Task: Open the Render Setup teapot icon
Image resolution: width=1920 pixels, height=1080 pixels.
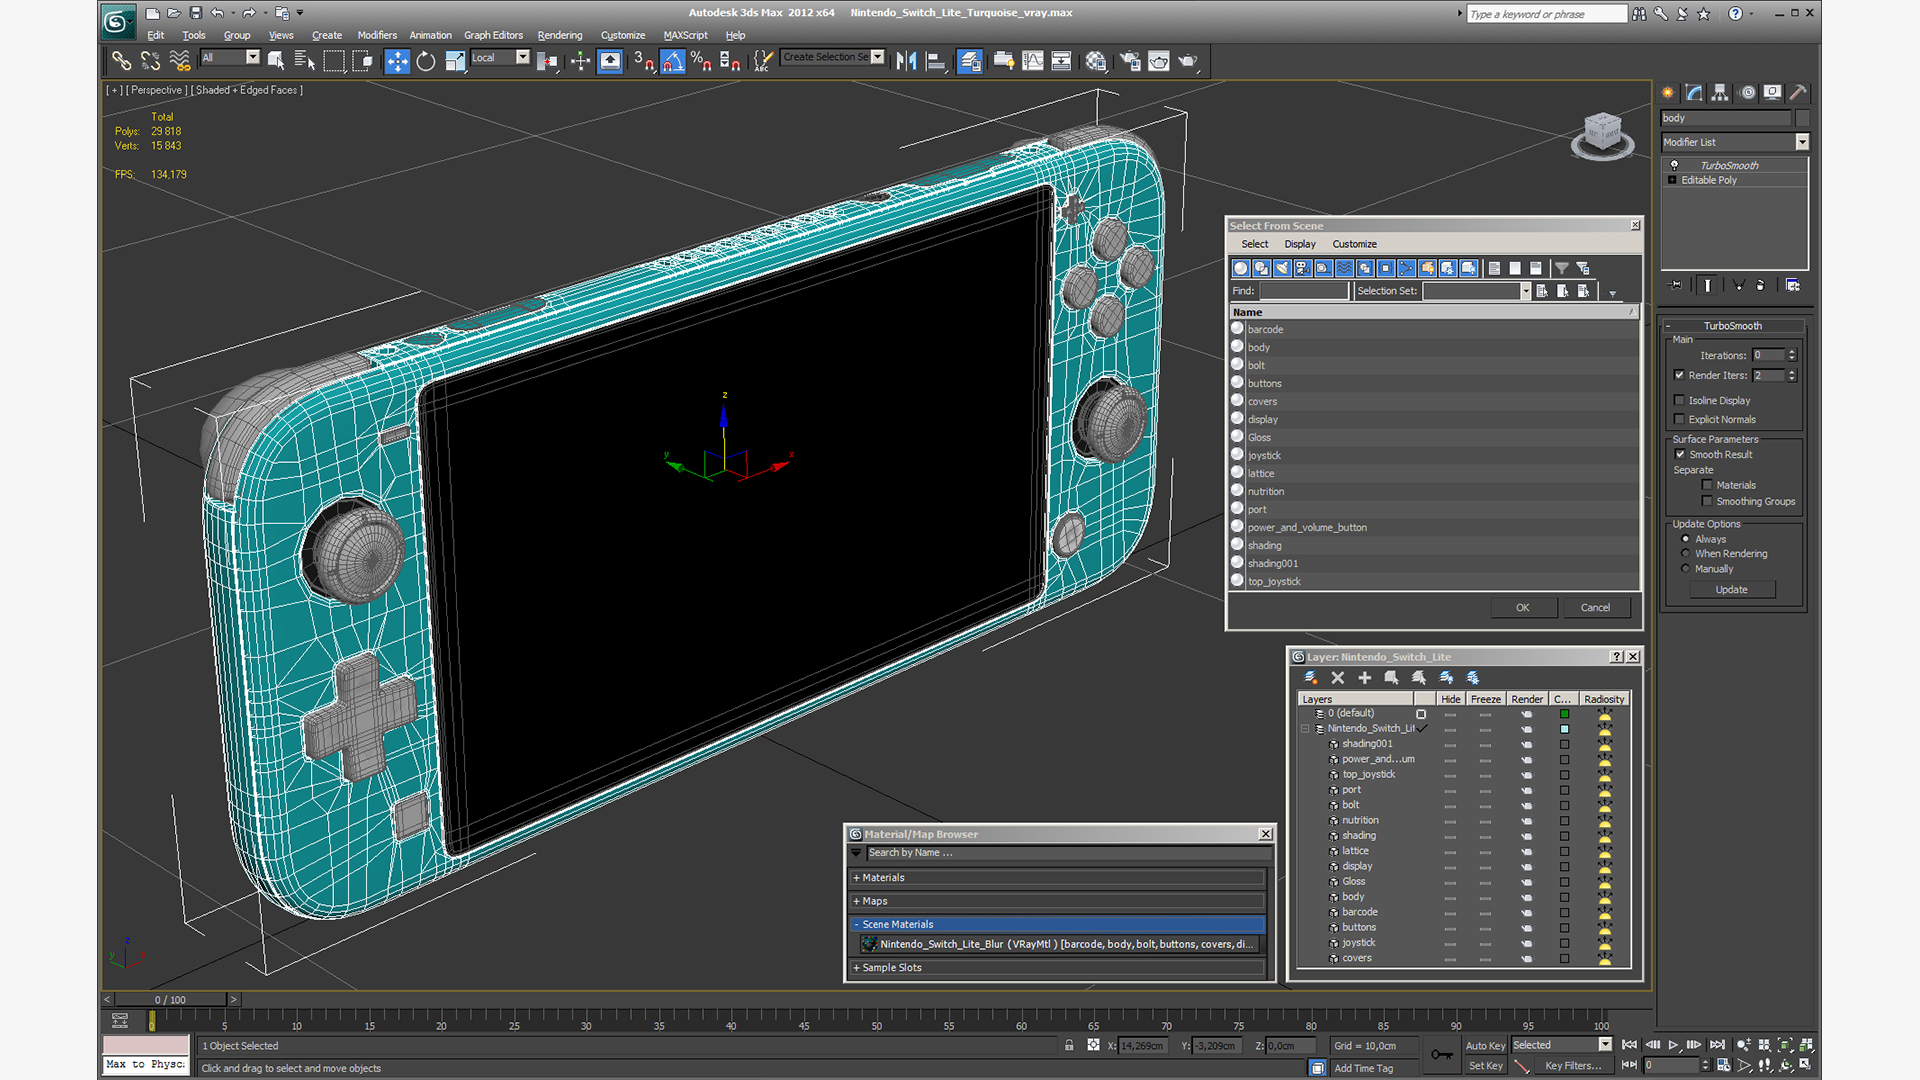Action: click(1130, 61)
